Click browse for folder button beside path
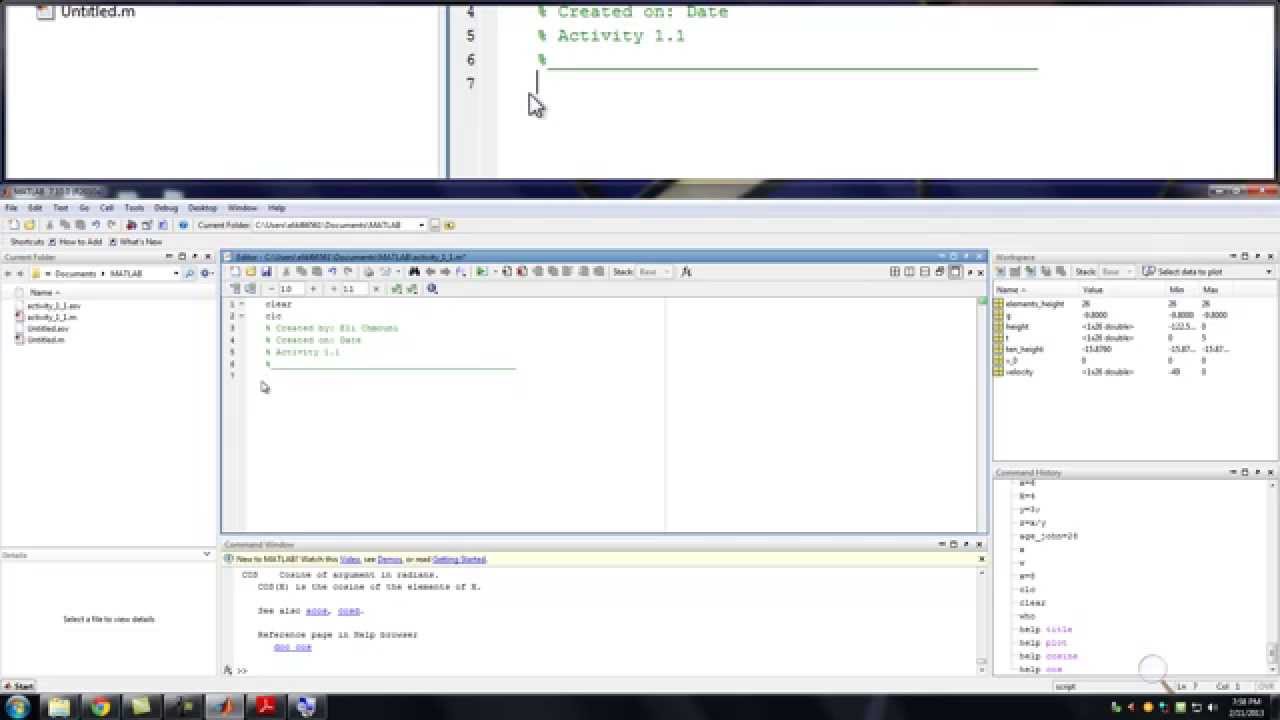 point(435,225)
